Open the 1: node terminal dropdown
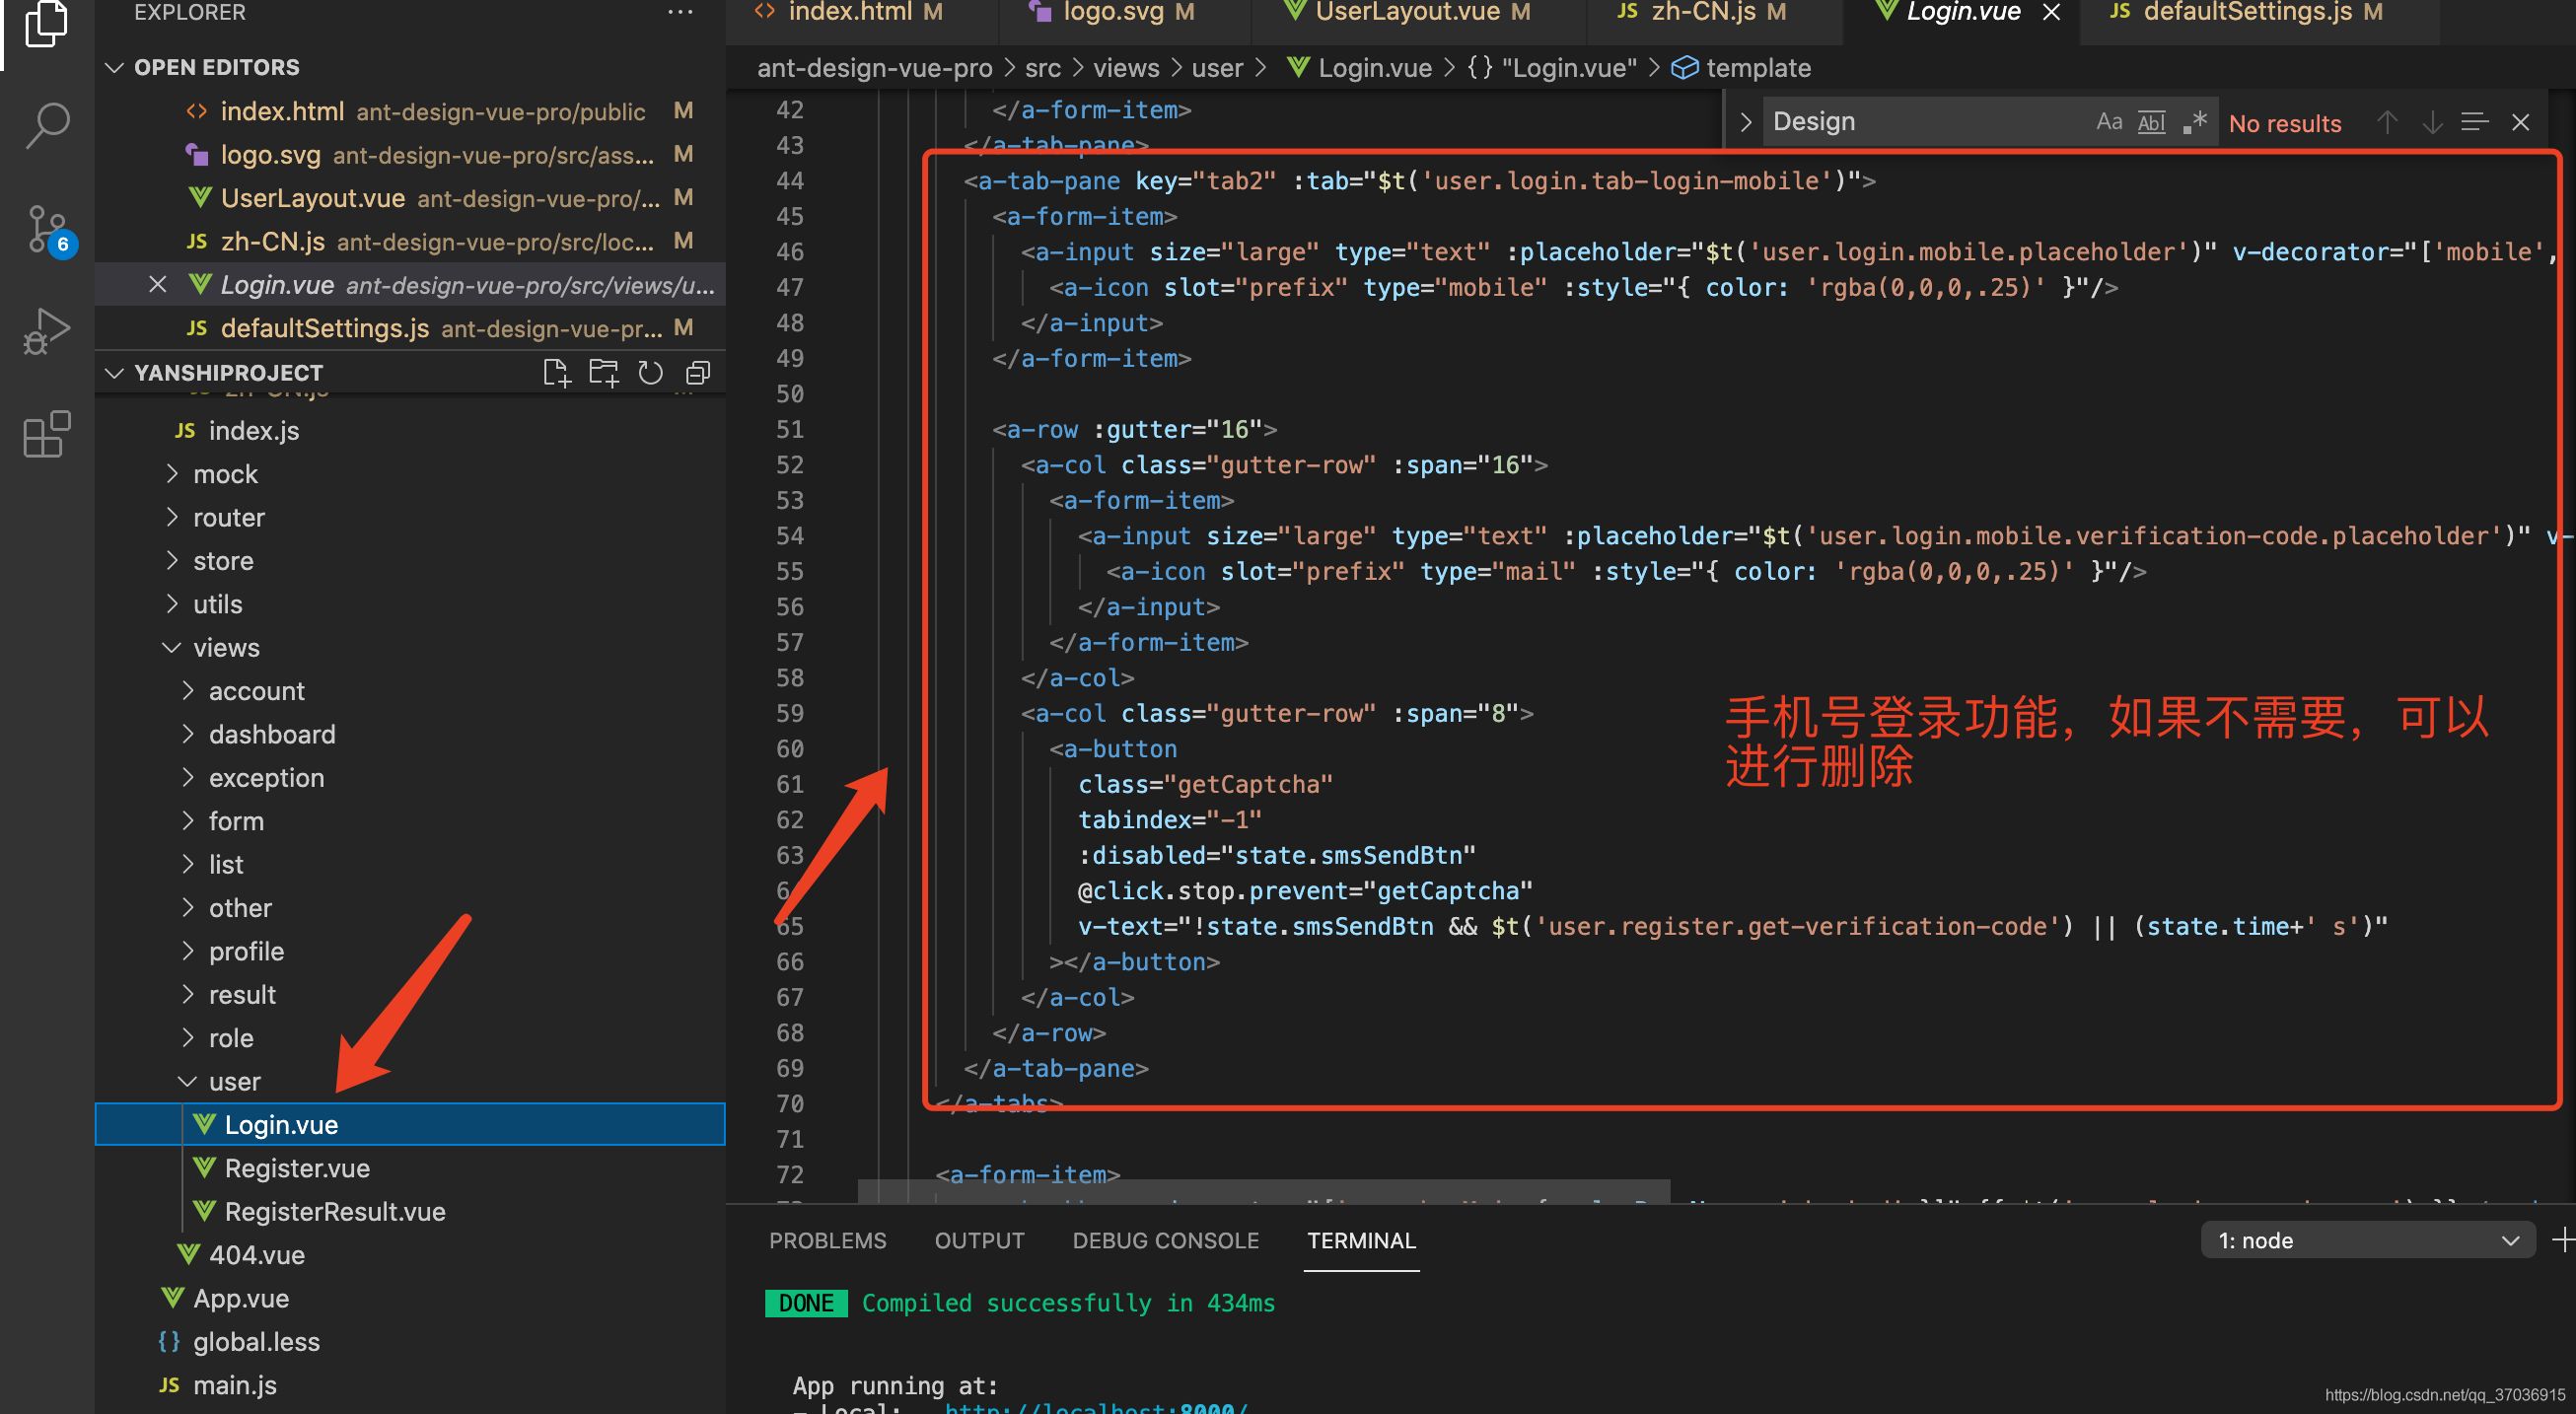This screenshot has height=1414, width=2576. pos(2366,1240)
